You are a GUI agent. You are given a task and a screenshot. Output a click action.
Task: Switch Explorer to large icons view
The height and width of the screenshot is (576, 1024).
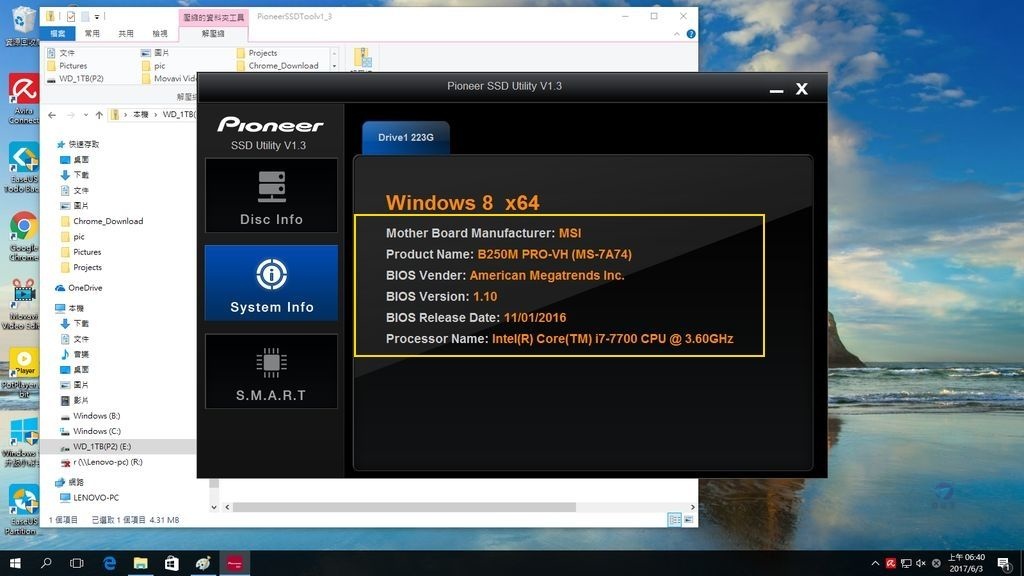(688, 520)
